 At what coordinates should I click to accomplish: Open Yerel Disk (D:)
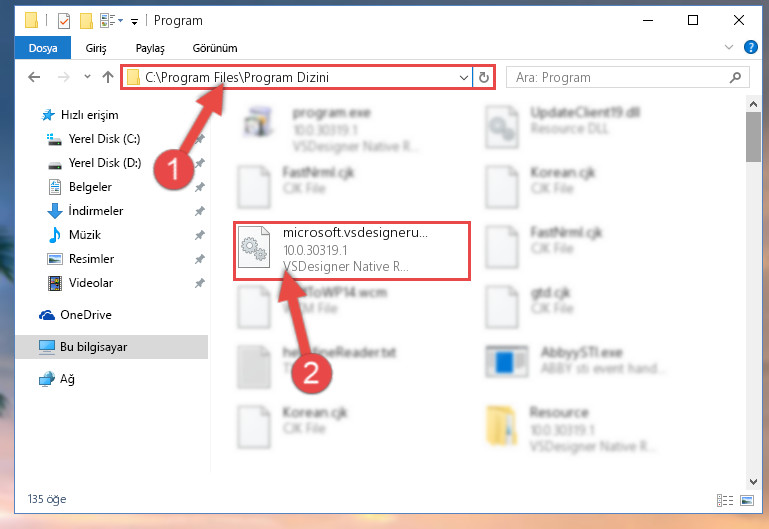(104, 163)
